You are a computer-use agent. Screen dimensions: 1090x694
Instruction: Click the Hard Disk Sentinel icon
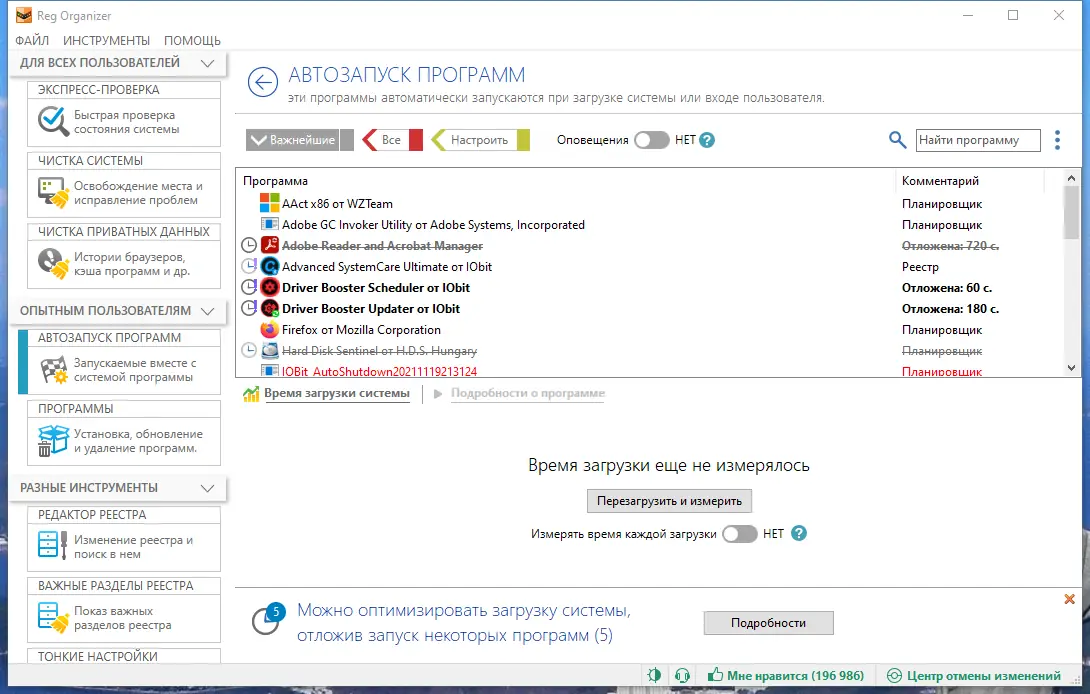[x=269, y=350]
